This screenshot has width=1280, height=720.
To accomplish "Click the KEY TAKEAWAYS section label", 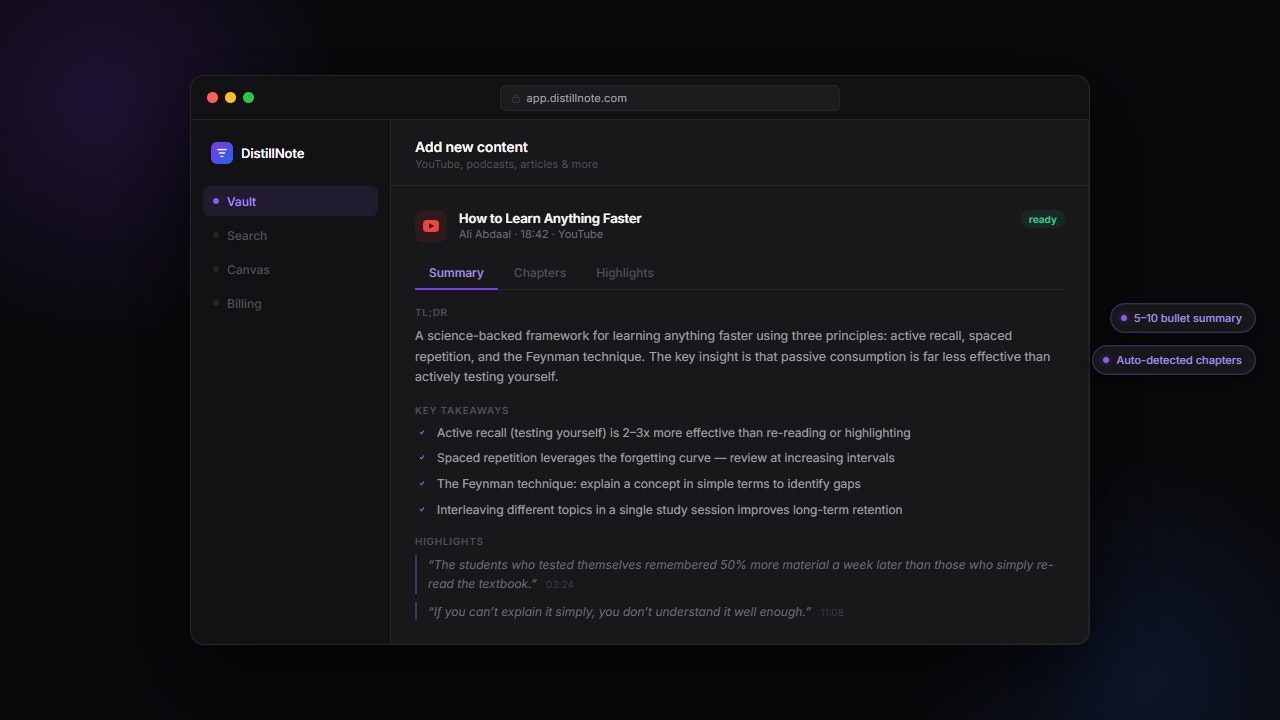I will coord(462,410).
